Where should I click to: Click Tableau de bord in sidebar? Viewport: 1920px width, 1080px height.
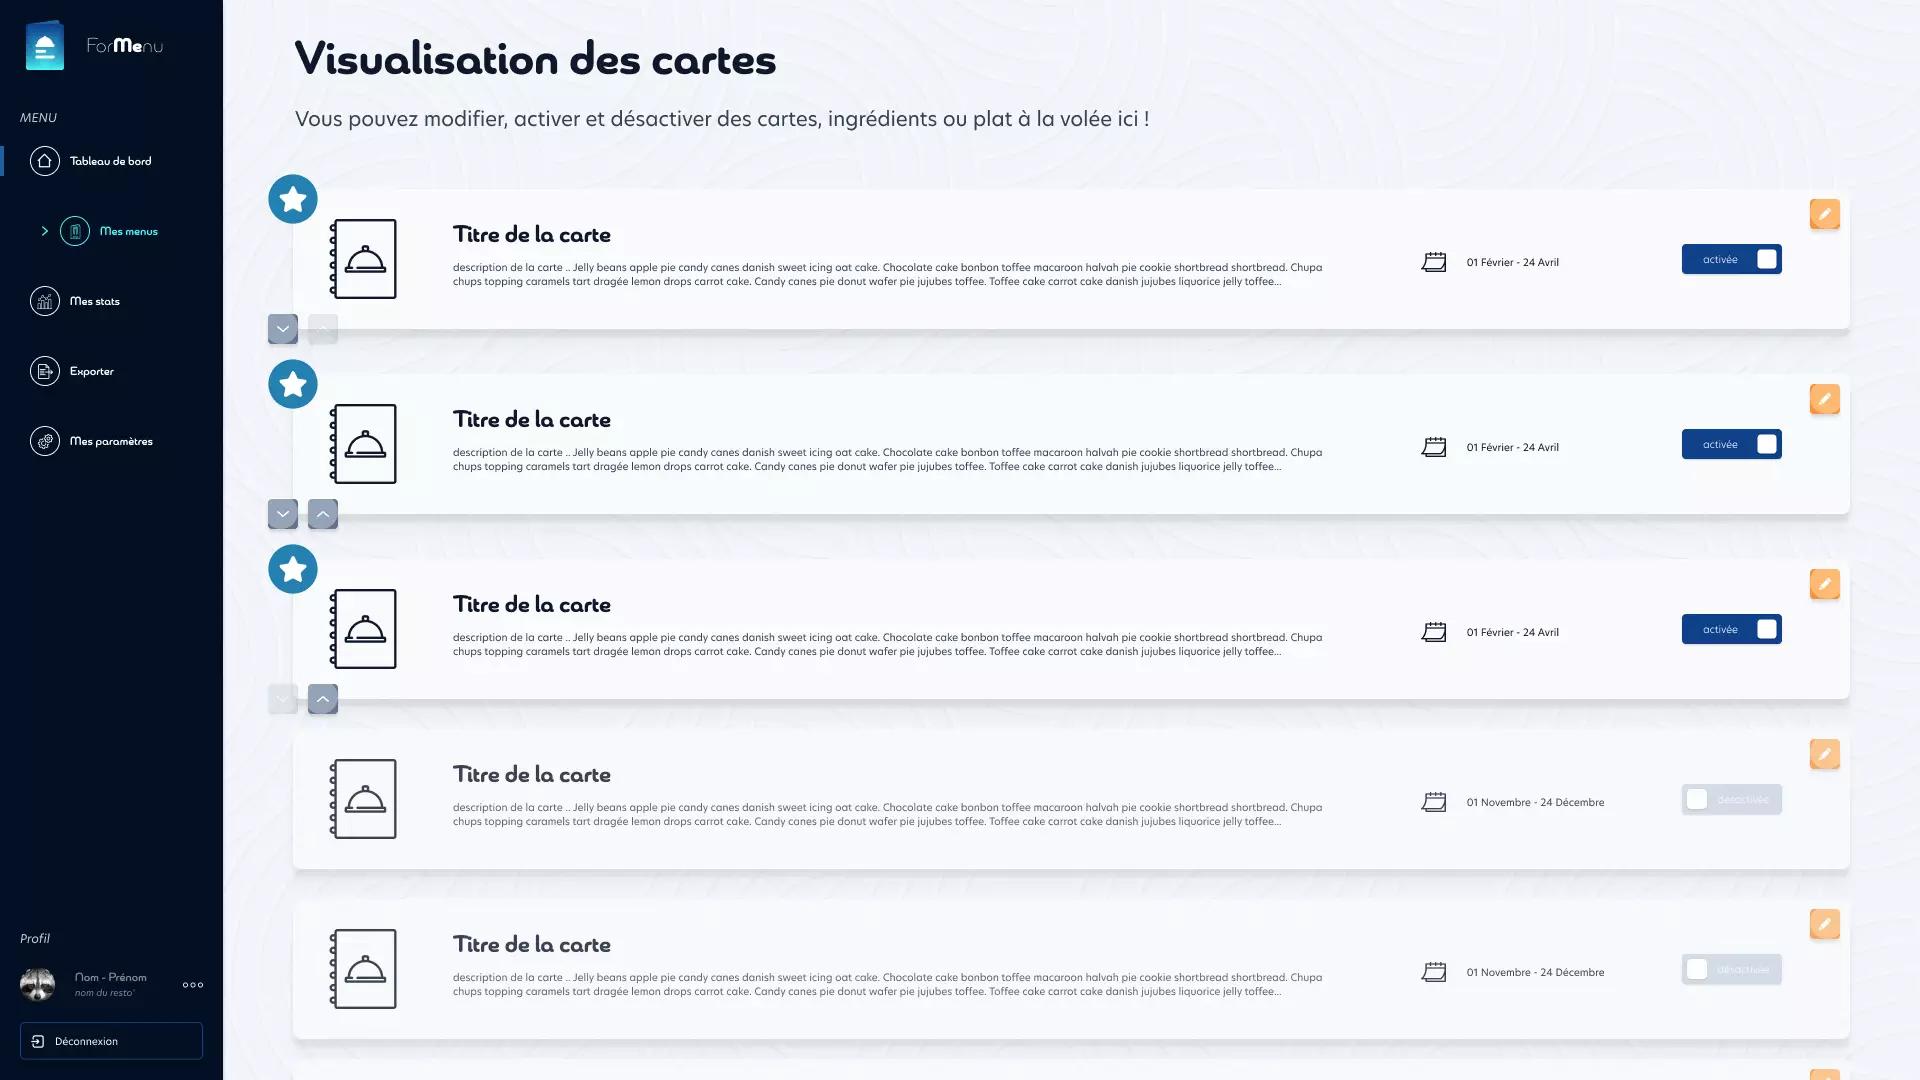110,161
